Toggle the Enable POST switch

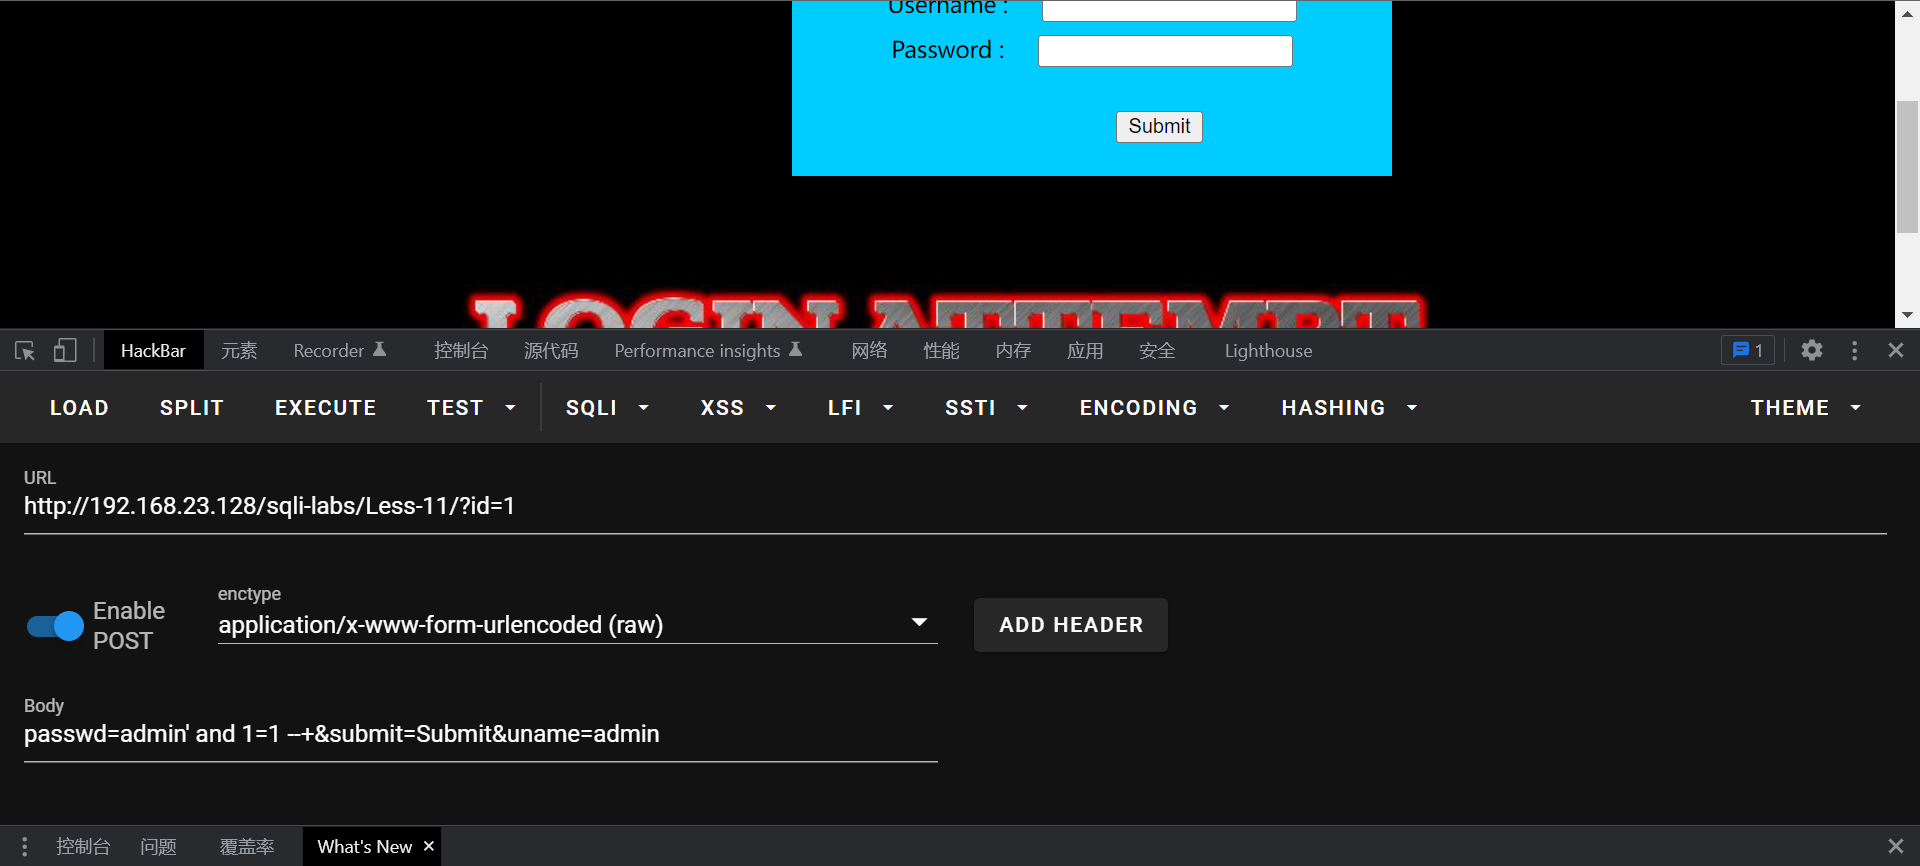point(55,626)
